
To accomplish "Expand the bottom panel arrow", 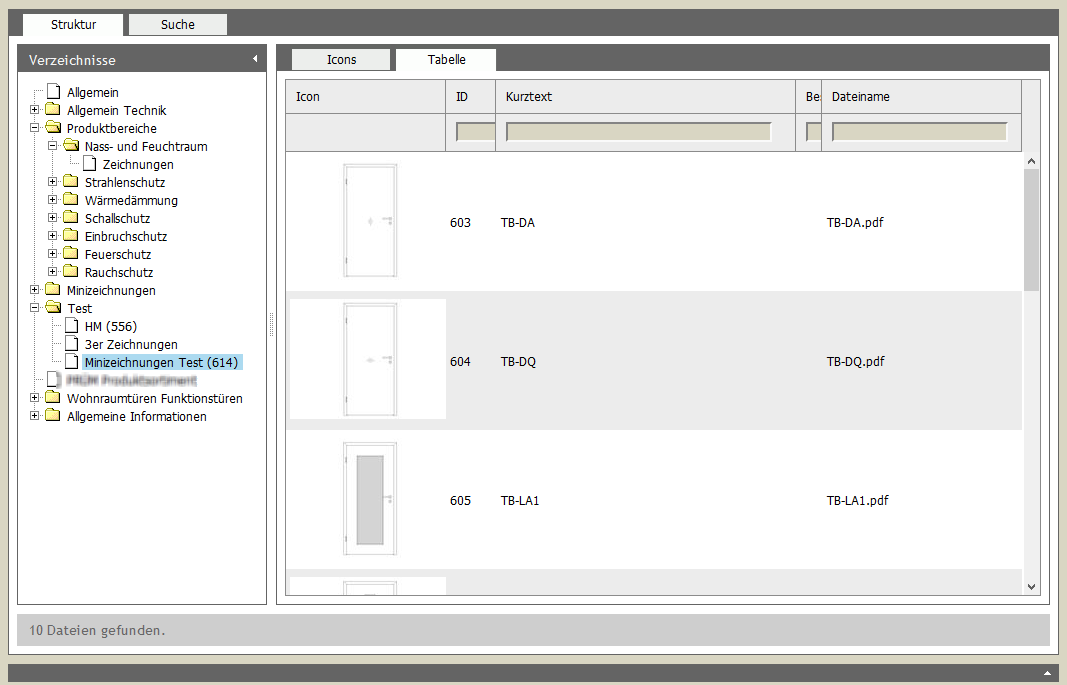I will pos(1047,673).
